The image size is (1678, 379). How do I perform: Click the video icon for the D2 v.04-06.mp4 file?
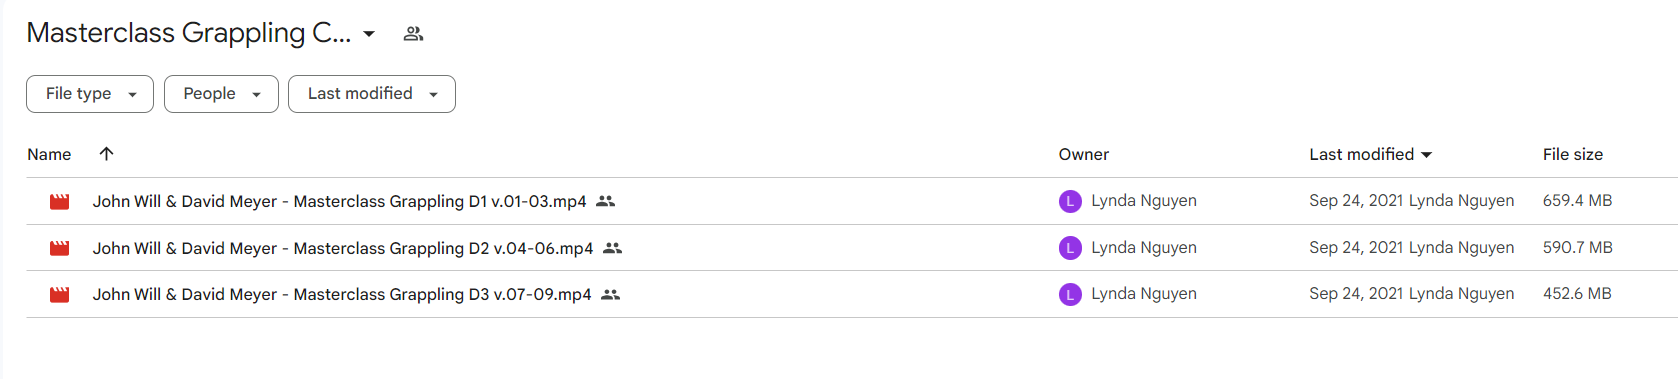[60, 248]
